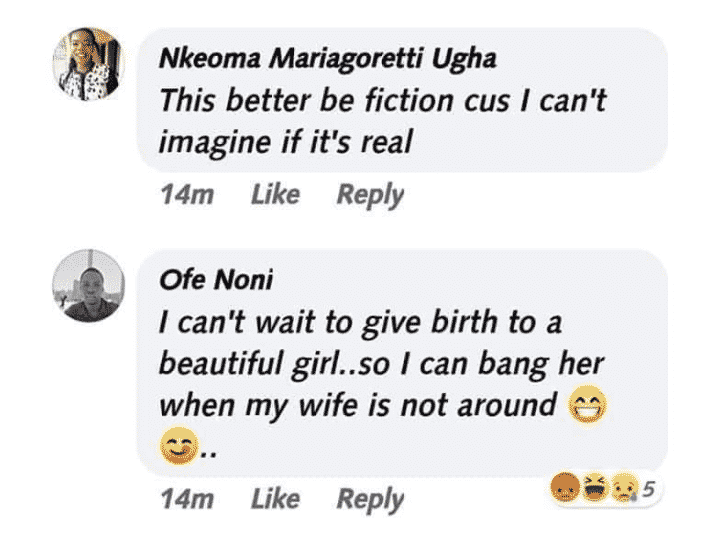The image size is (720, 547).
Task: Click the smiling emoji before the two dots
Action: point(176,450)
